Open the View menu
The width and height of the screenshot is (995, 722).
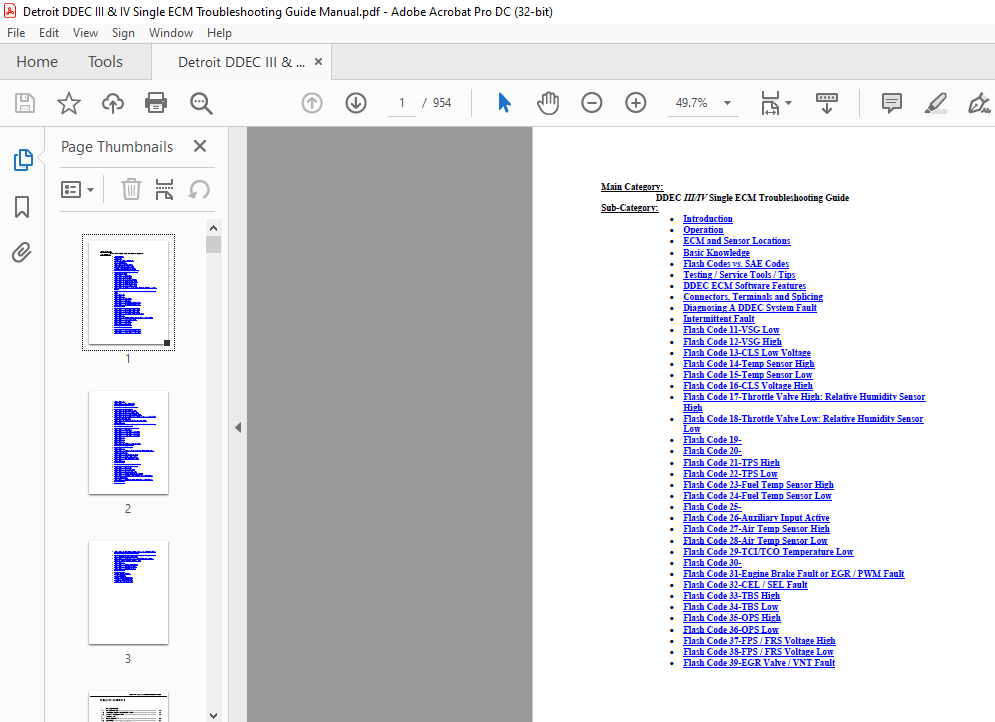pyautogui.click(x=85, y=33)
